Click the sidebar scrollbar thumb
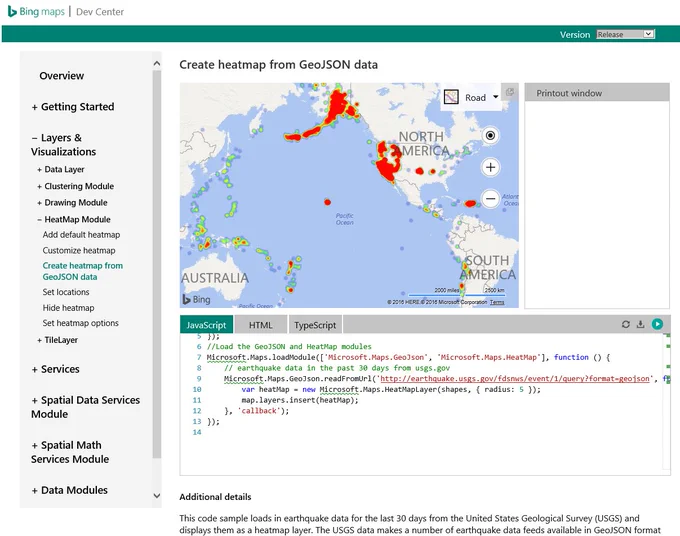680x536 pixels. [157, 264]
